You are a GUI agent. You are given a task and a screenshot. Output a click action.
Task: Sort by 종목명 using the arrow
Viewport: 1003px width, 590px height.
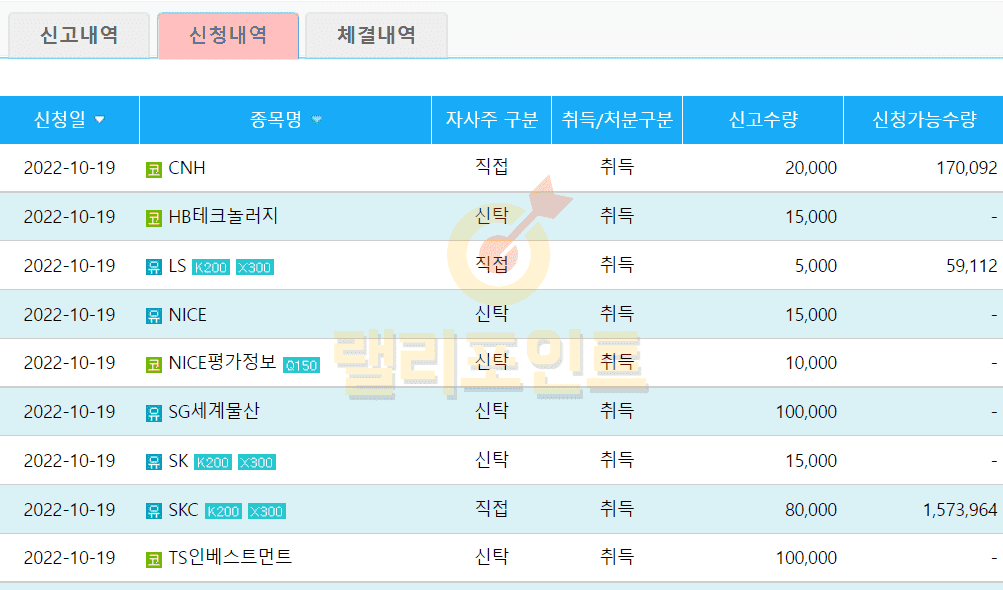pos(317,120)
